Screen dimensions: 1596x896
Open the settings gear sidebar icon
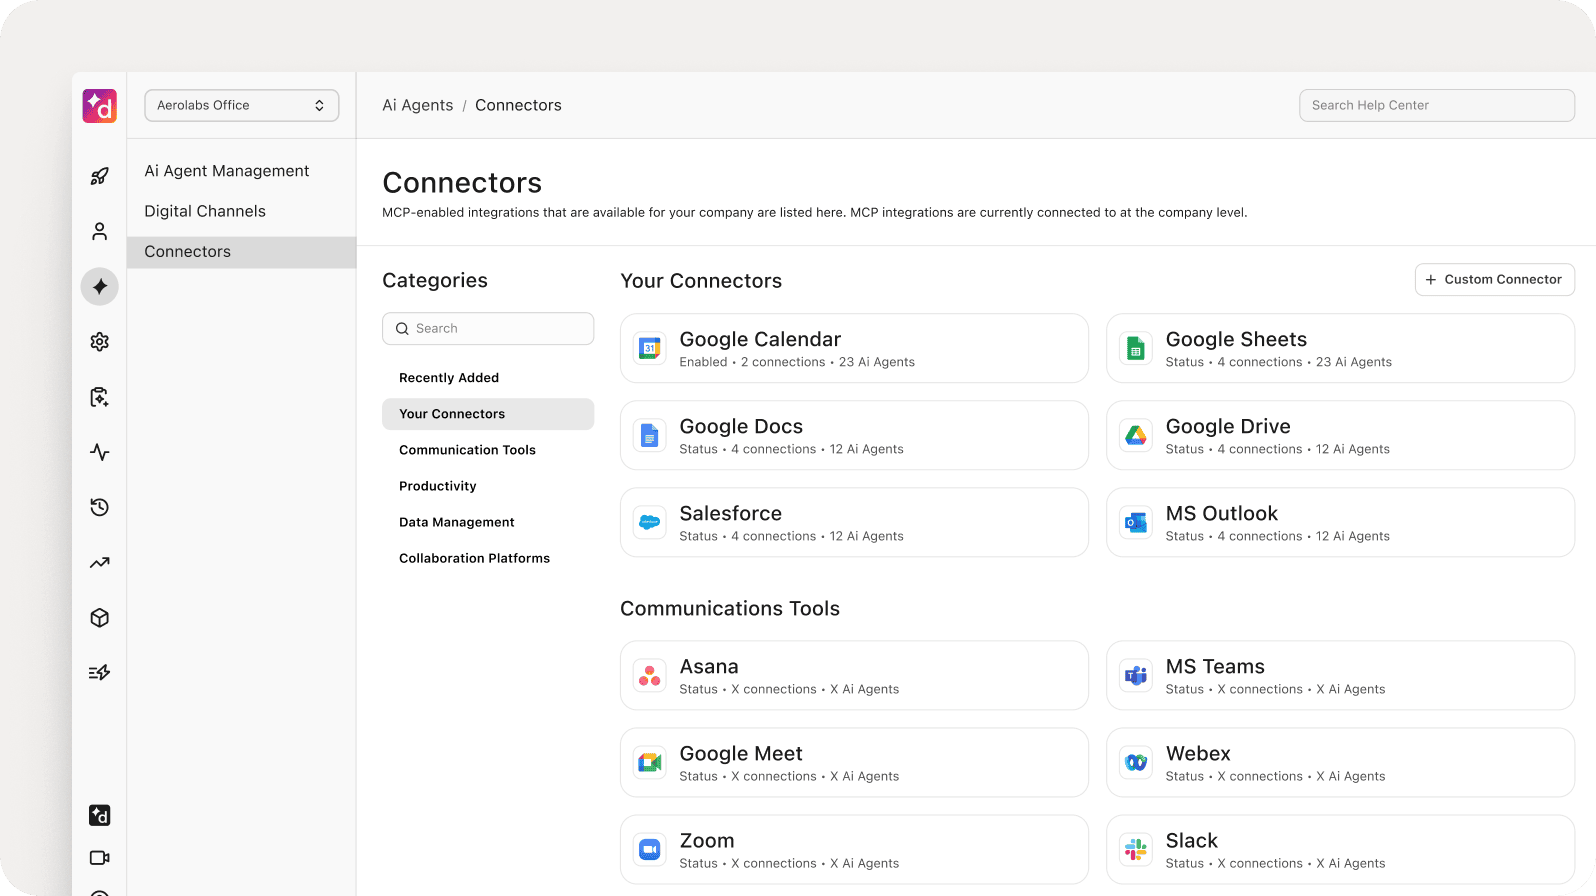click(x=100, y=342)
